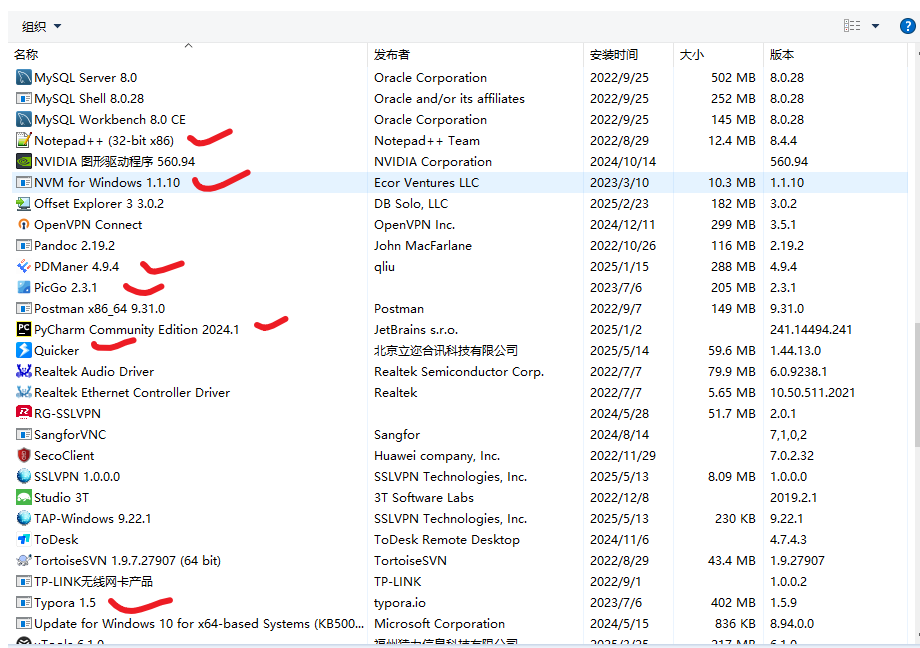Click the MySQL Workbench 8.0 CE icon

23,120
